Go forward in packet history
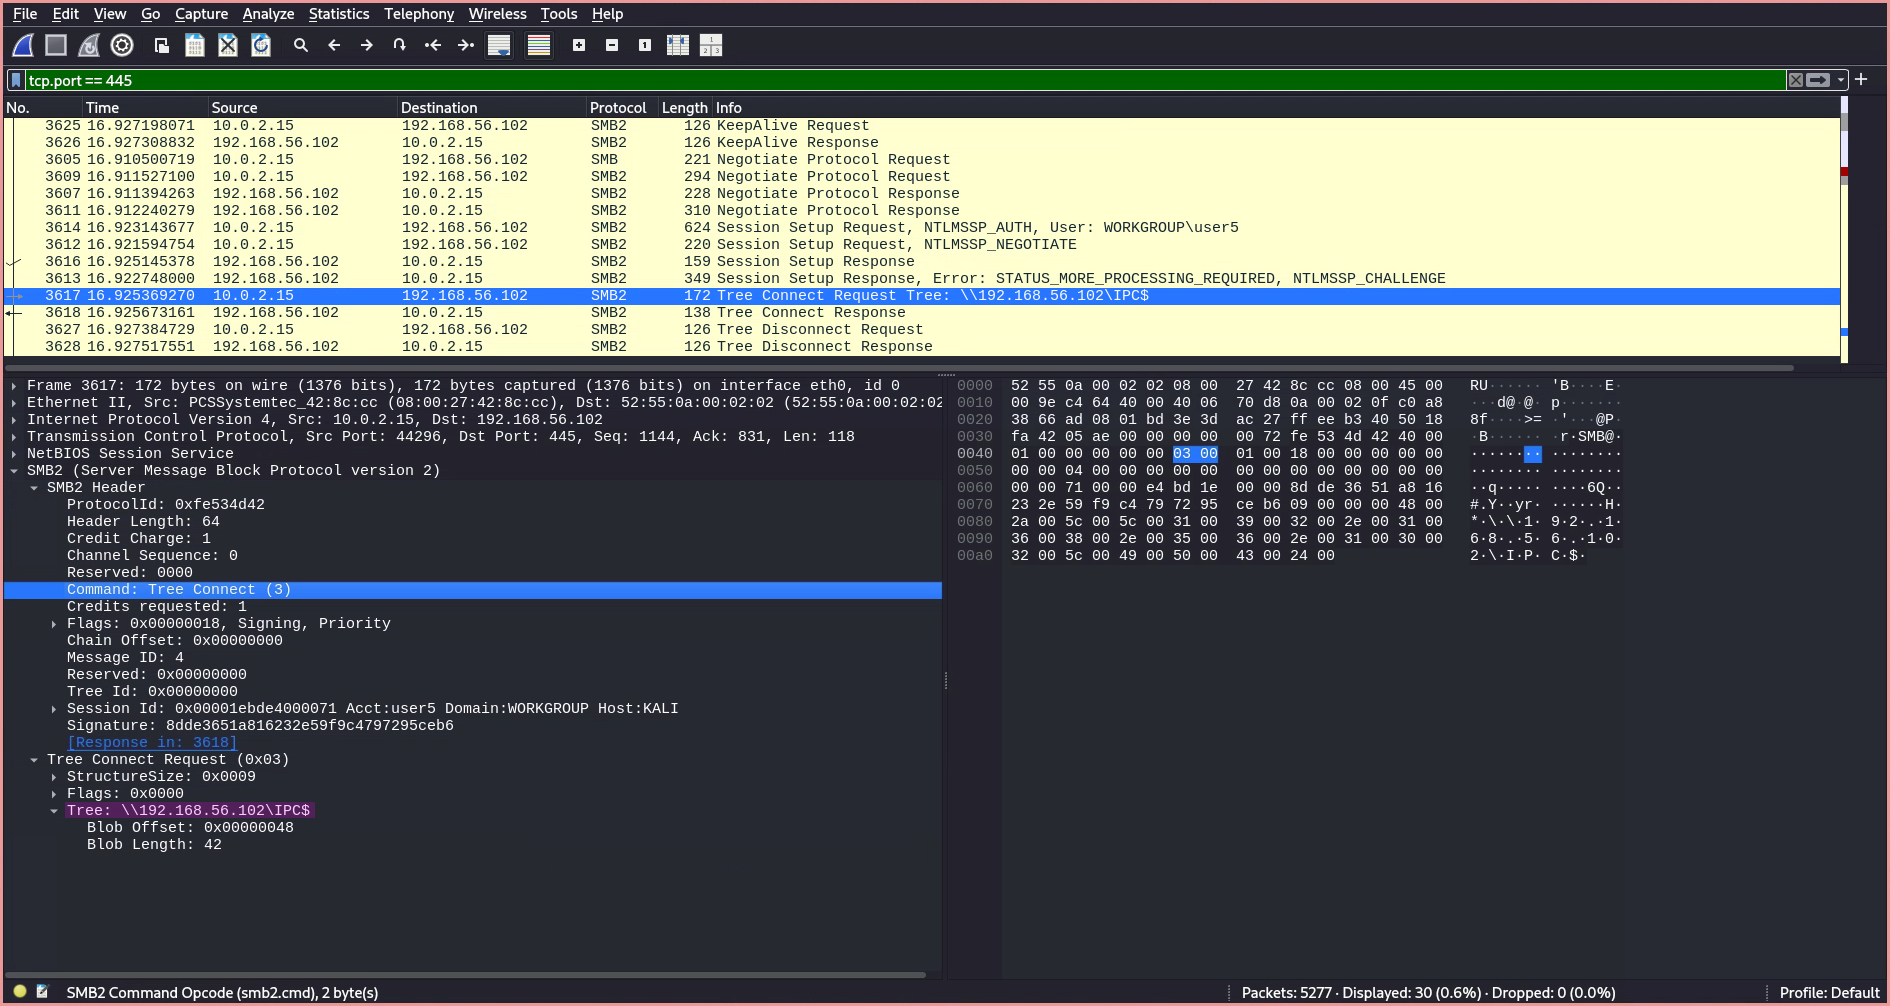1890x1006 pixels. [367, 45]
